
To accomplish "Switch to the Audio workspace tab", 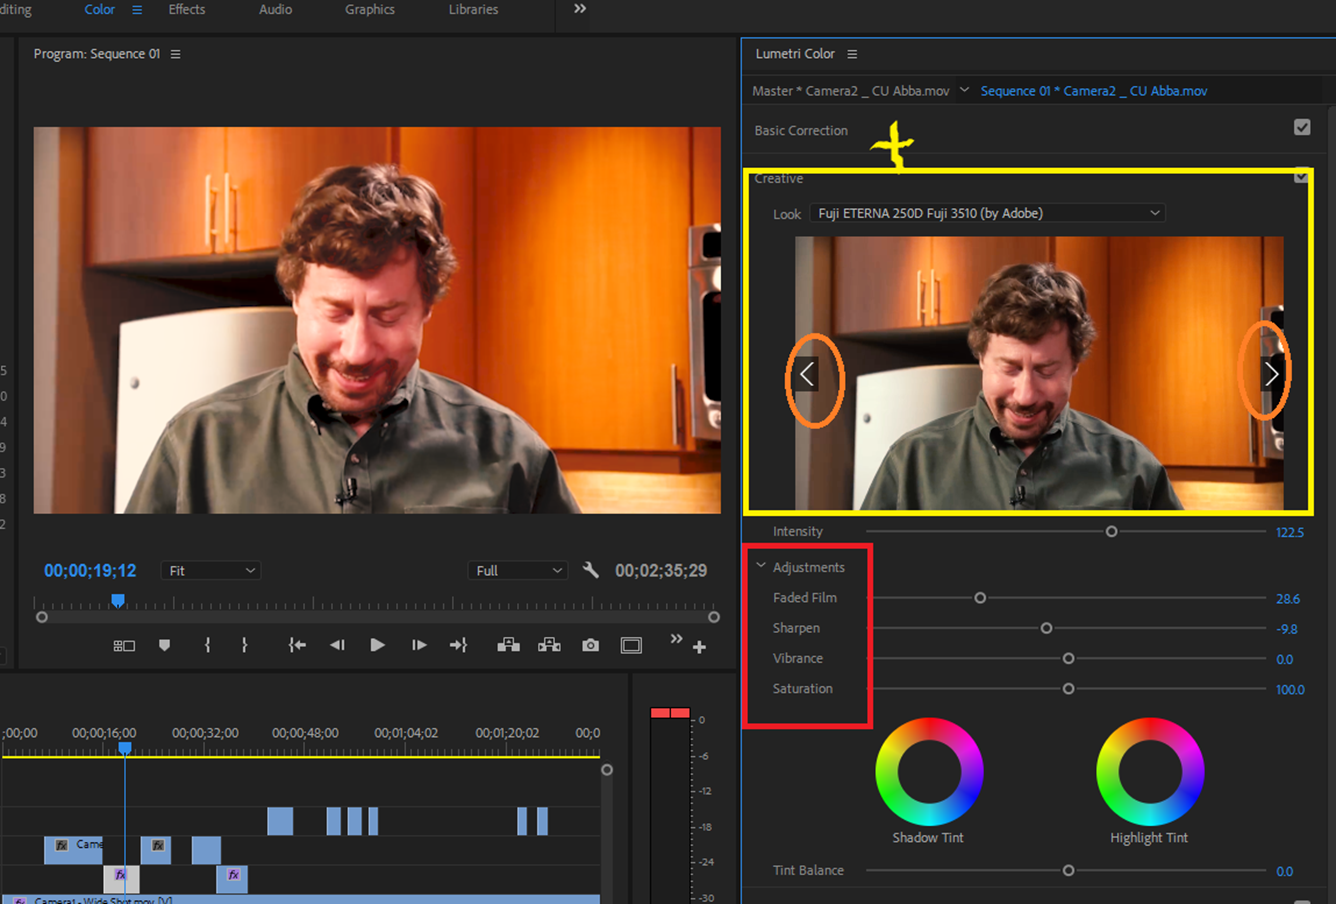I will [275, 10].
